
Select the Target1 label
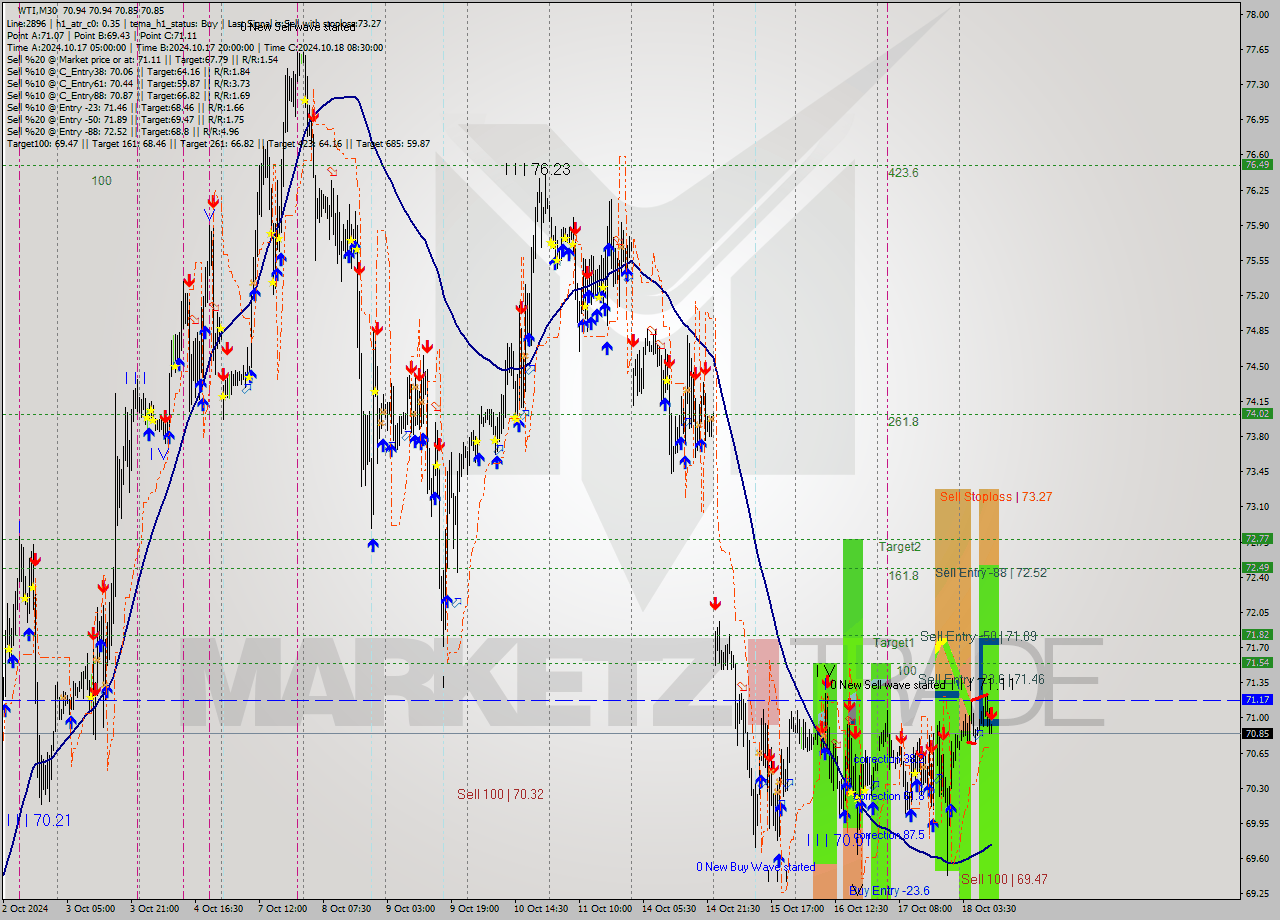pos(893,642)
